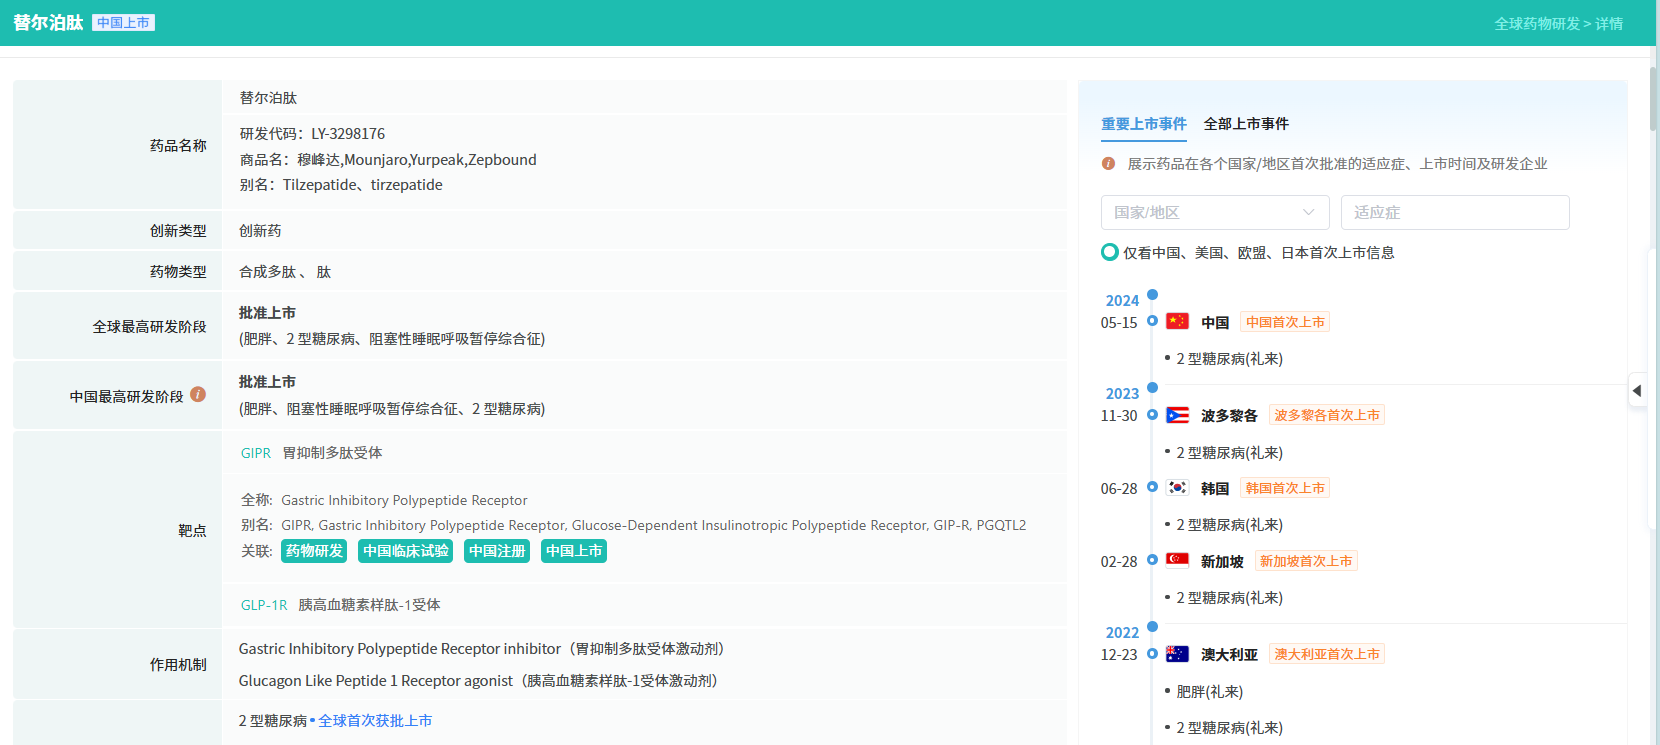Click the 药物研发 related tag button
The height and width of the screenshot is (745, 1660).
(x=314, y=551)
